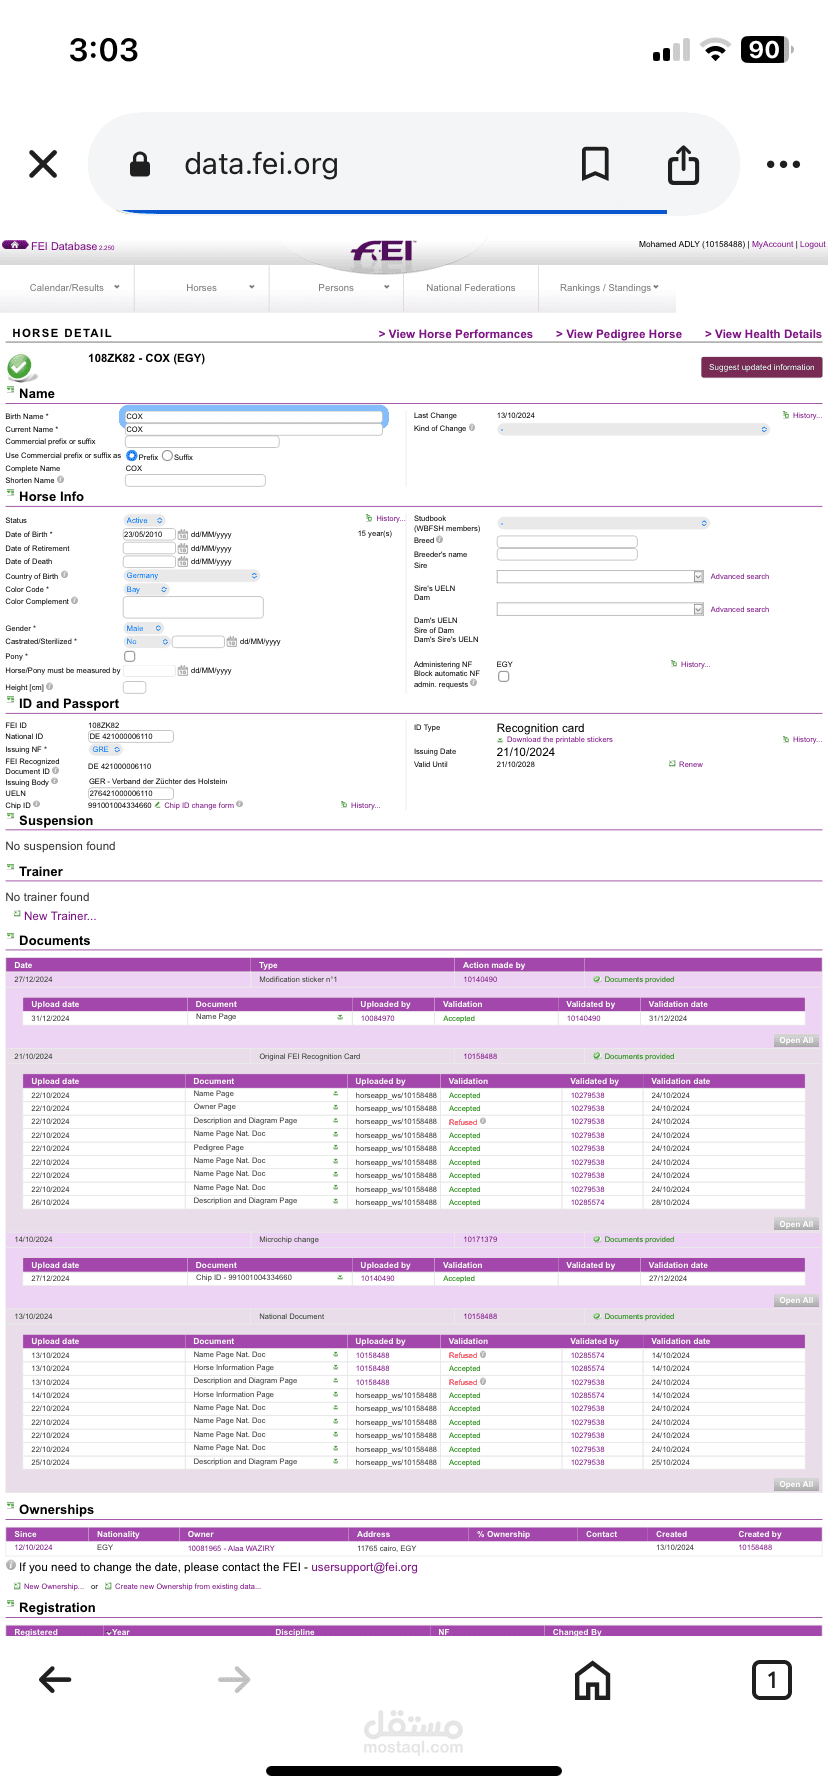The image size is (828, 1792).
Task: Tap the FEI Database home icon
Action: (15, 245)
